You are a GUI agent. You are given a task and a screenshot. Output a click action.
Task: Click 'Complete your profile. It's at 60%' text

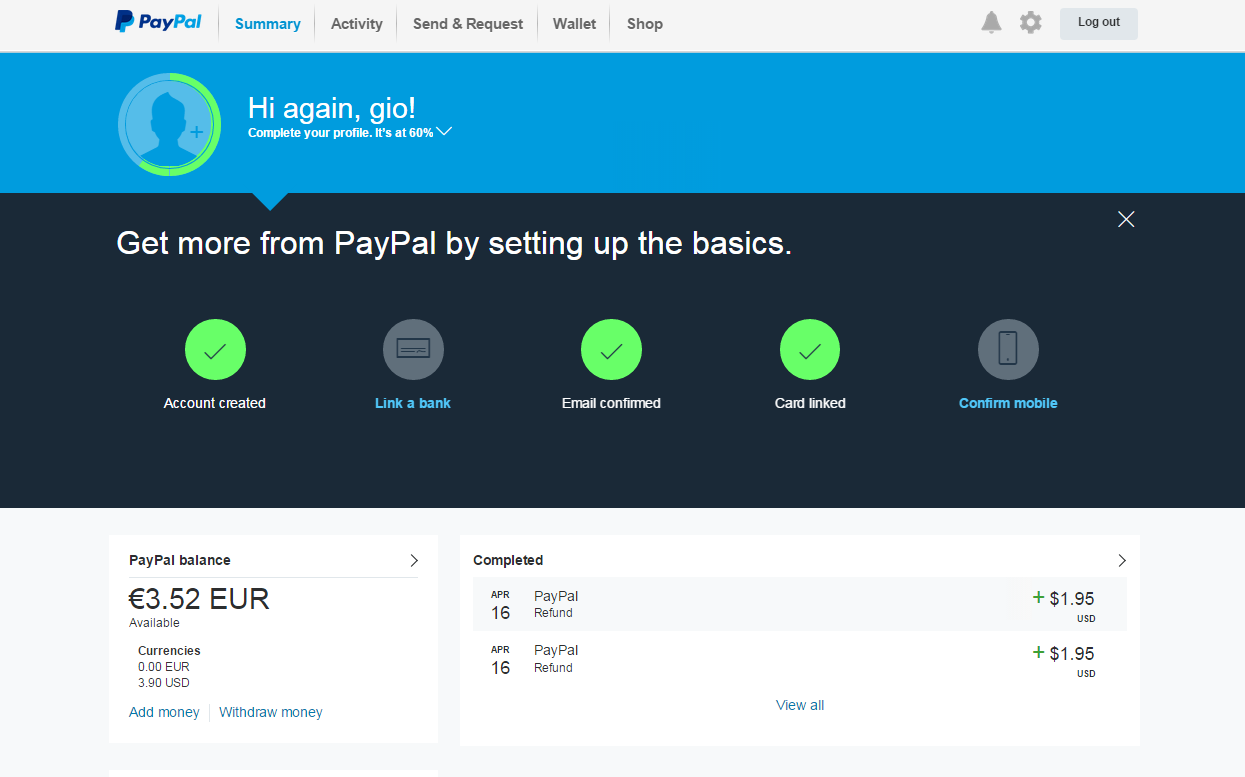point(341,132)
